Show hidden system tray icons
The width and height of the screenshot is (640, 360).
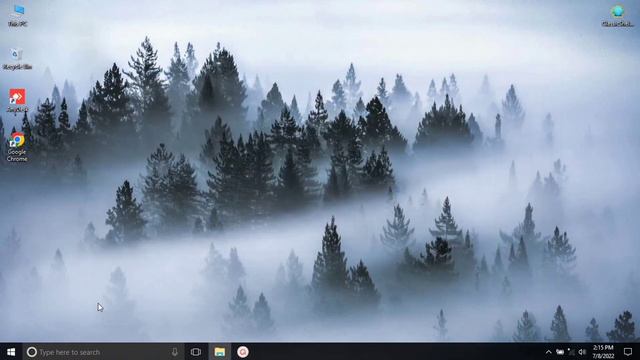click(x=549, y=352)
